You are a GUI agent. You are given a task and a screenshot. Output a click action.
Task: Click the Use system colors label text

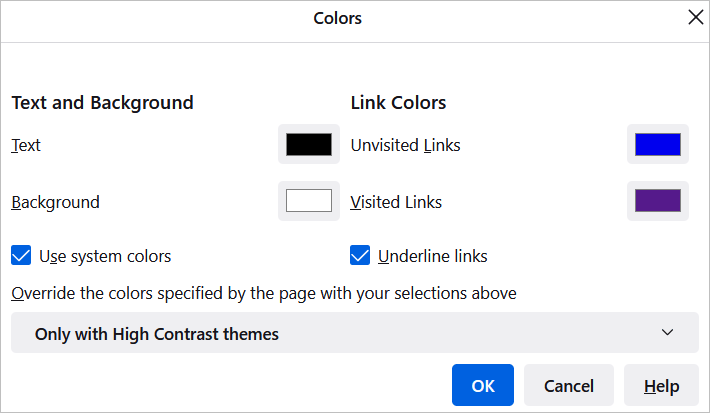[x=105, y=256]
